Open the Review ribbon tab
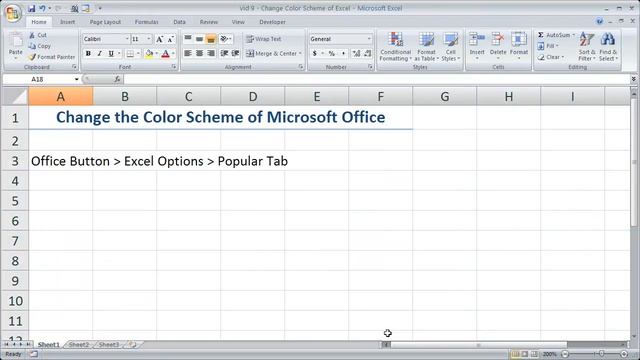Screen dimensions: 640x360 209,22
